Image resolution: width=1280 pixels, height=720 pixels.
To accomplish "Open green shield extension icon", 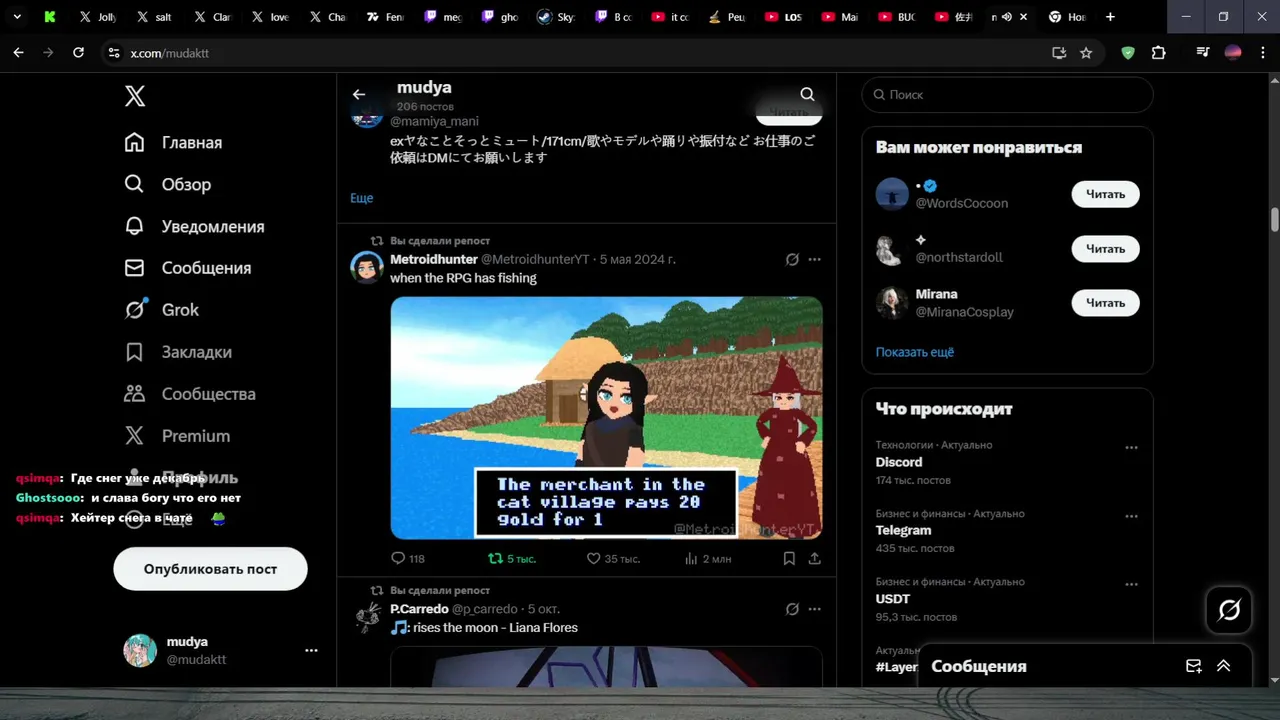I will (1128, 53).
